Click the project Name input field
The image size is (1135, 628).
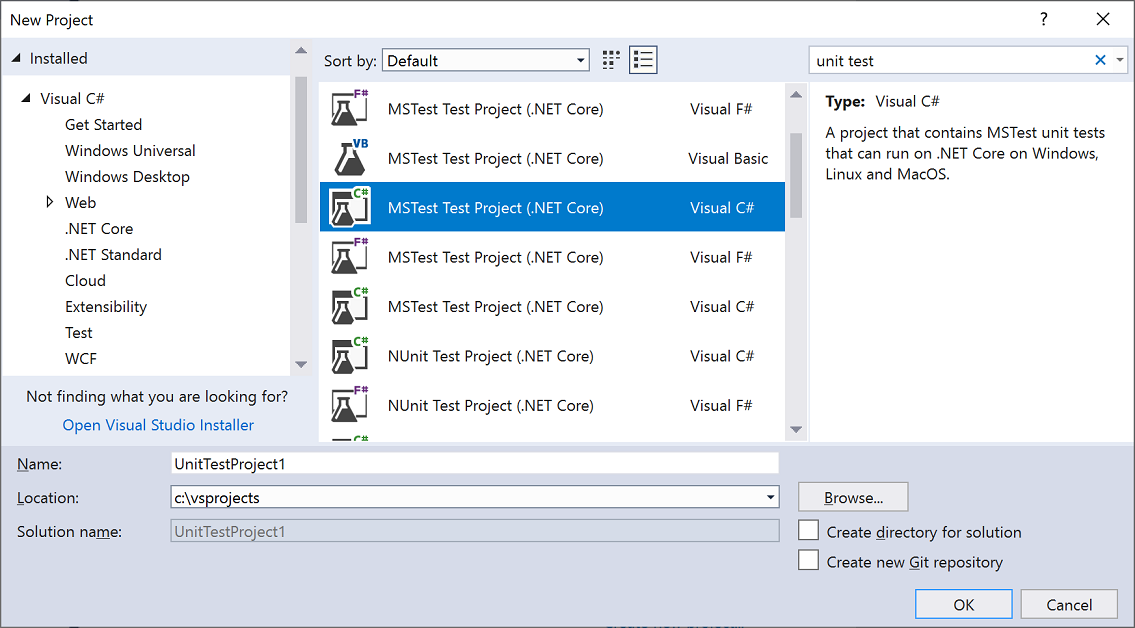[475, 464]
